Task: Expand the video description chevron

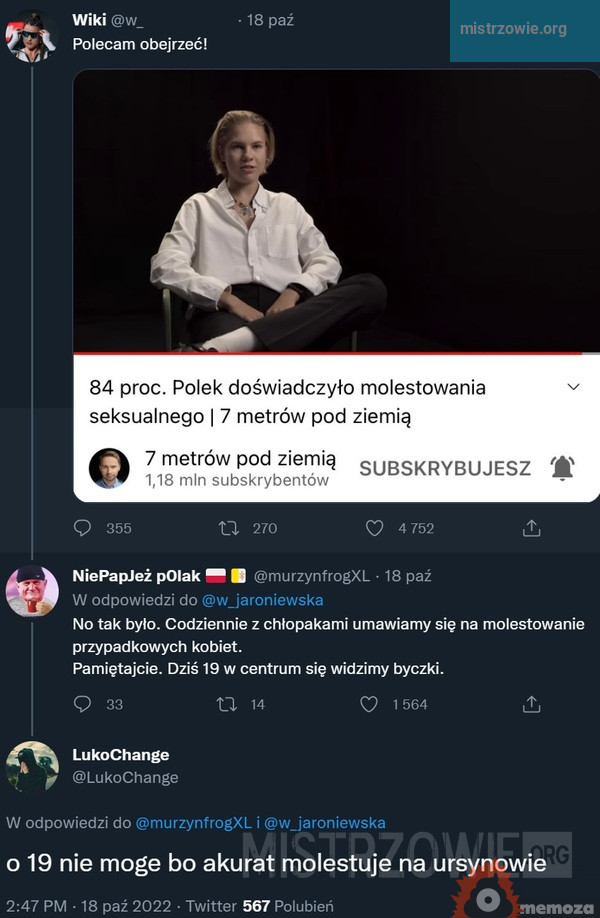Action: pyautogui.click(x=573, y=387)
